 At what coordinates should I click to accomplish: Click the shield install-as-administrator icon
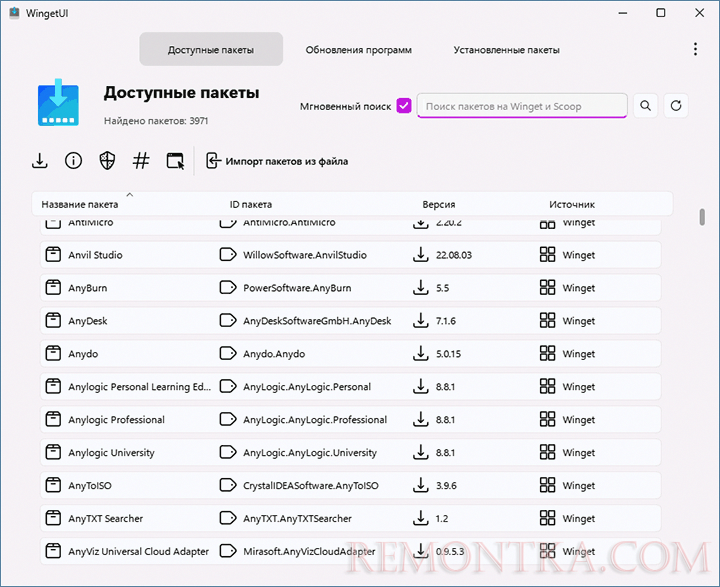(x=107, y=161)
